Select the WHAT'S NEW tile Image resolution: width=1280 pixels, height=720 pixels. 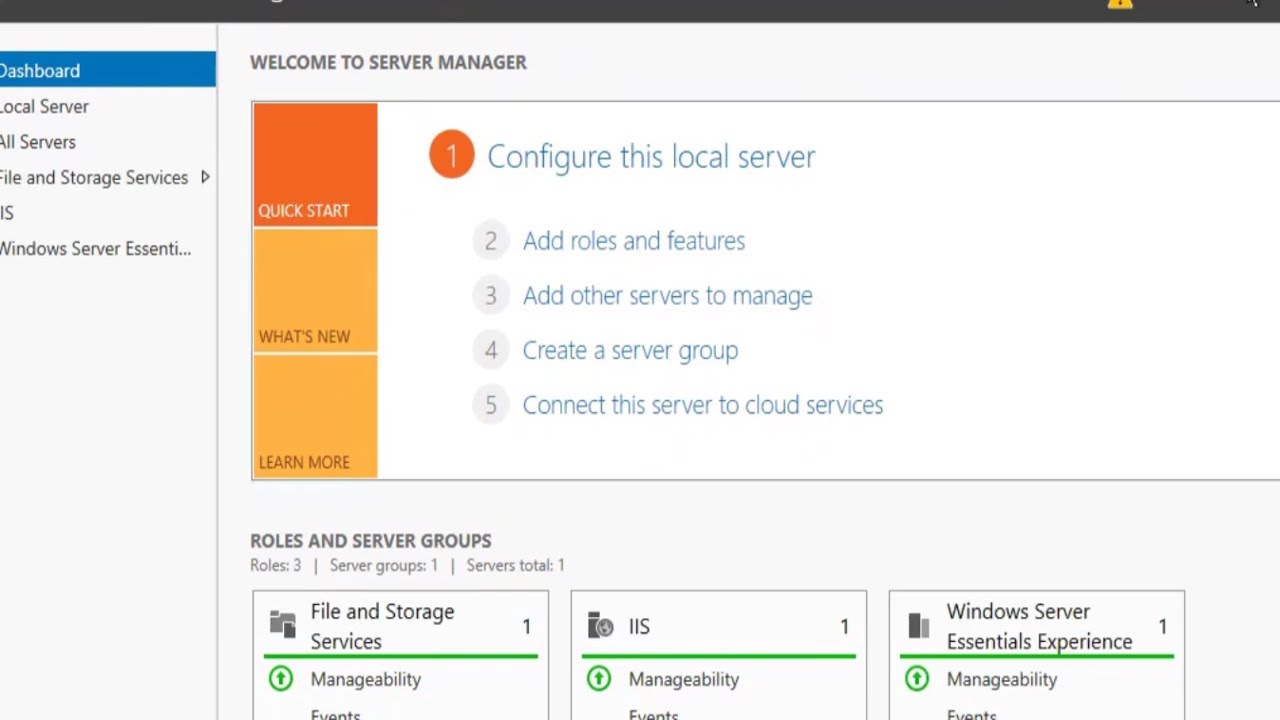click(x=315, y=291)
